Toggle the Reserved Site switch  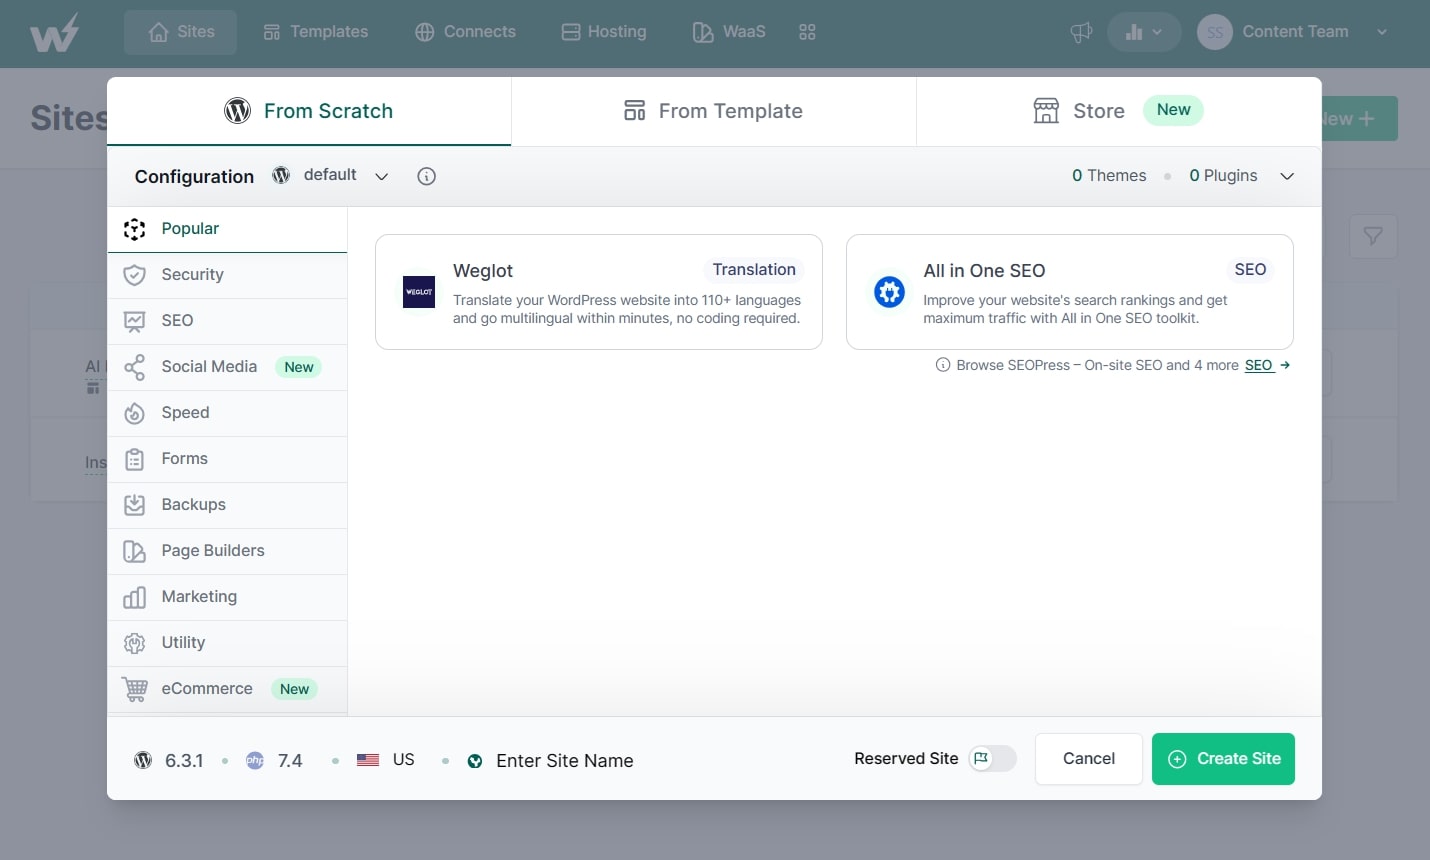click(992, 759)
